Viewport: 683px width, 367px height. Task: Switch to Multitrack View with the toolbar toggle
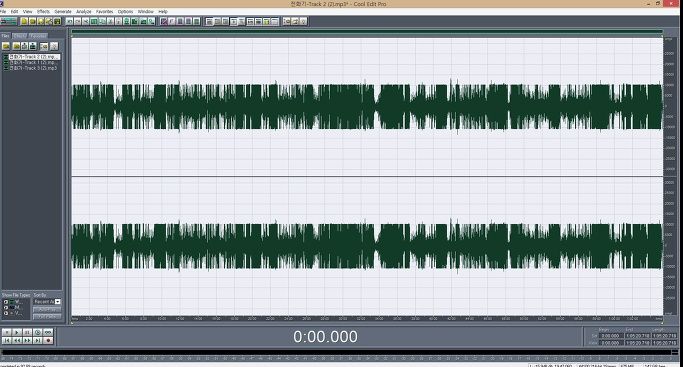9,21
